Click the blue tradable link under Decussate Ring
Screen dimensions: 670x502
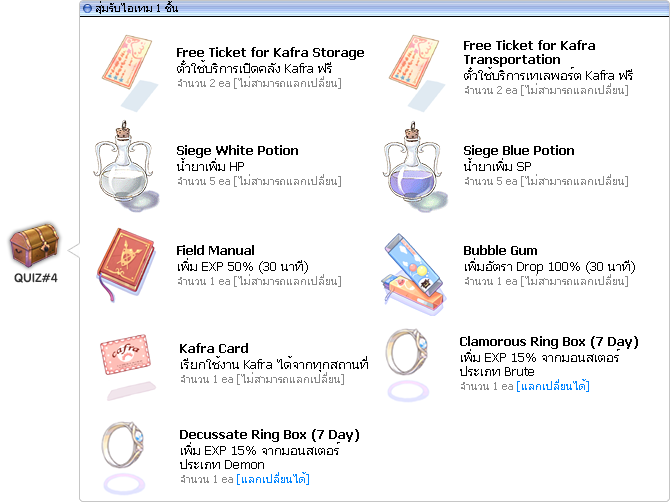tap(273, 480)
